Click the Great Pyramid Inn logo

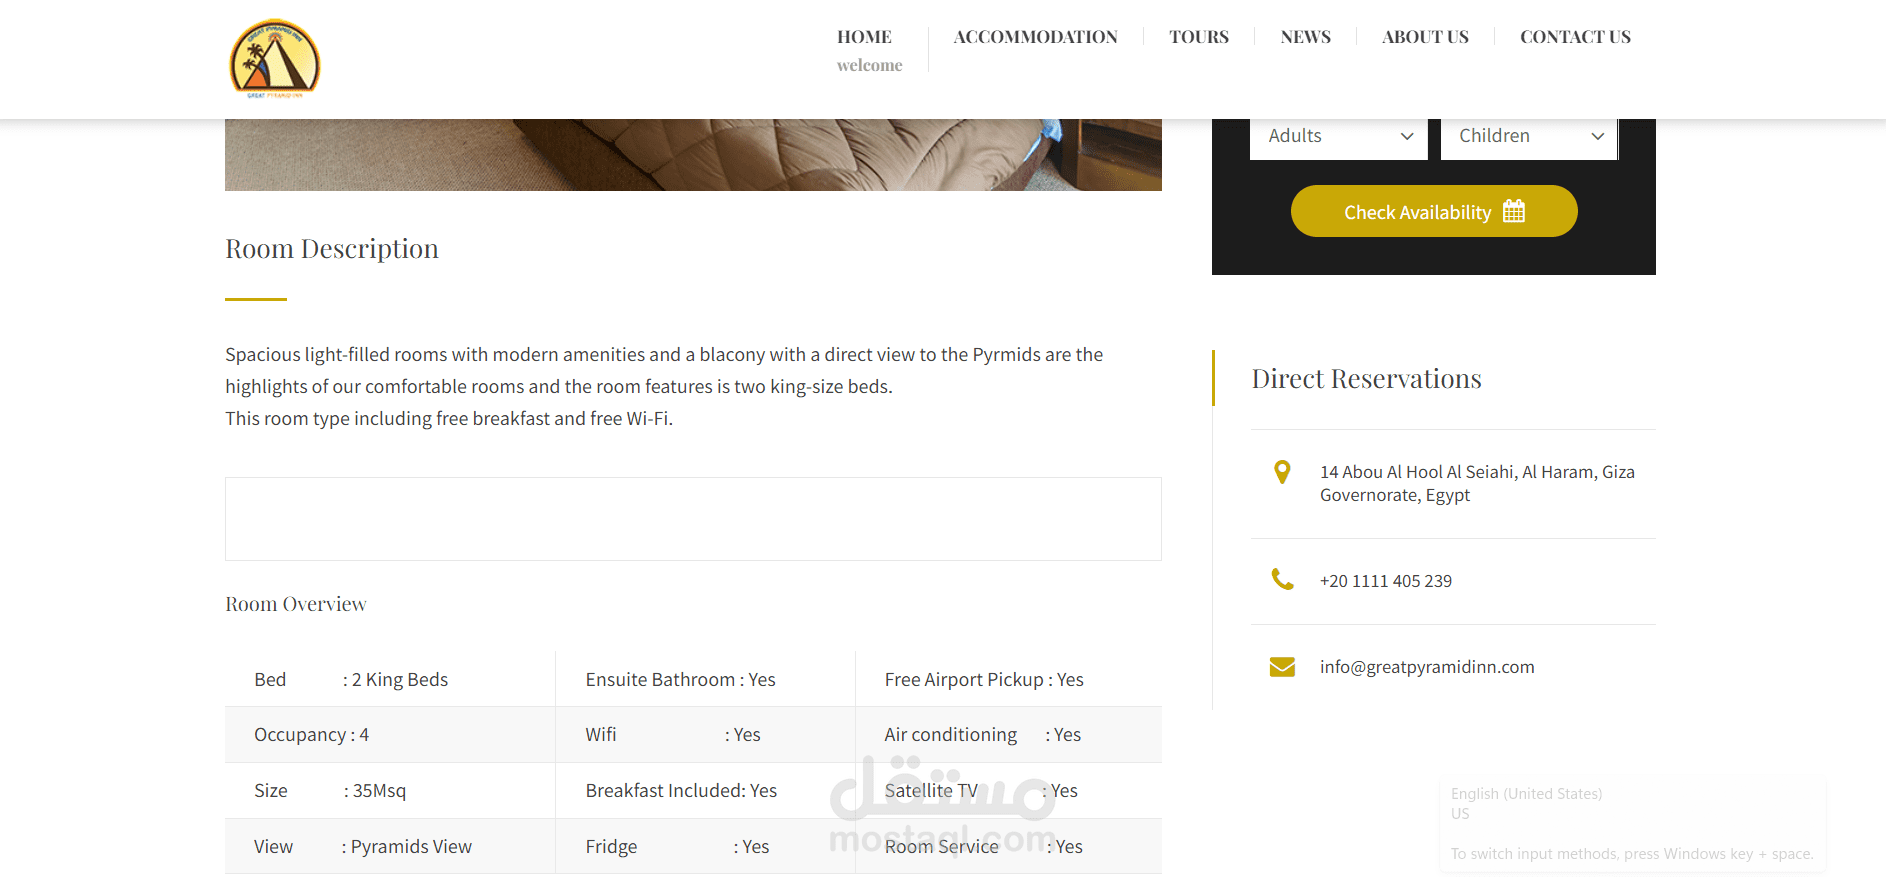pyautogui.click(x=275, y=59)
